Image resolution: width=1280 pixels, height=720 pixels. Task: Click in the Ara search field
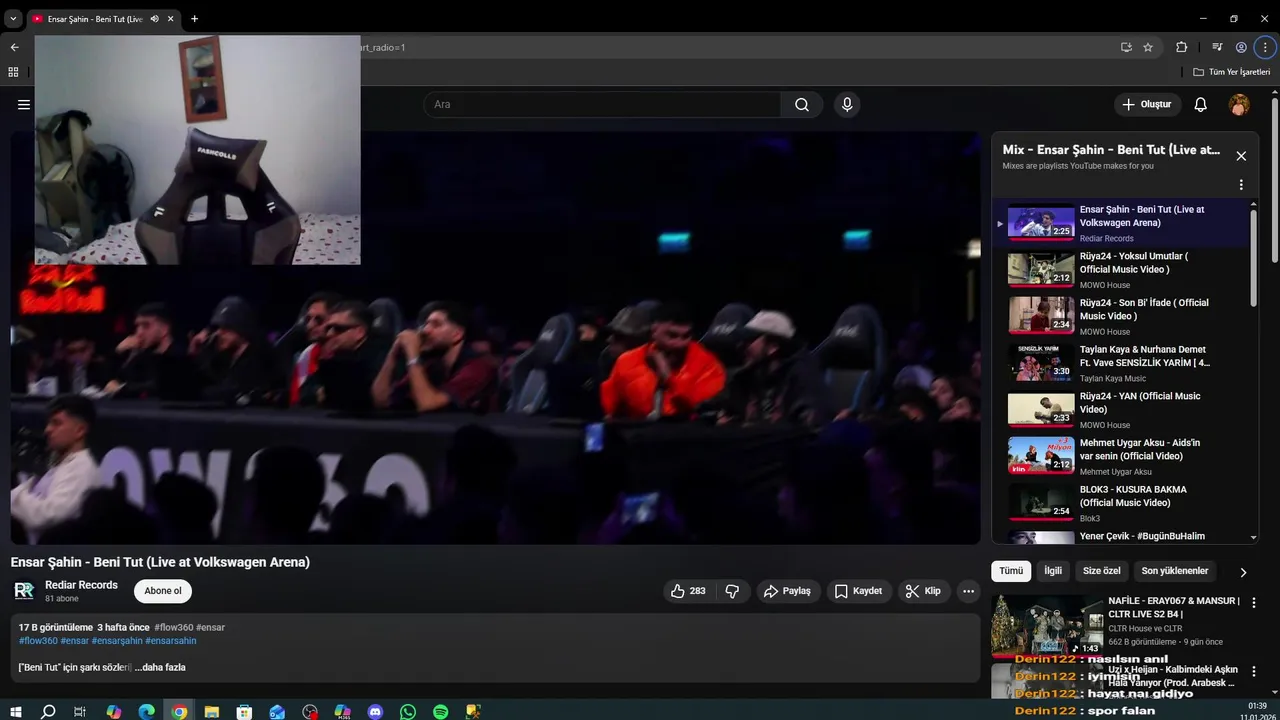point(603,104)
